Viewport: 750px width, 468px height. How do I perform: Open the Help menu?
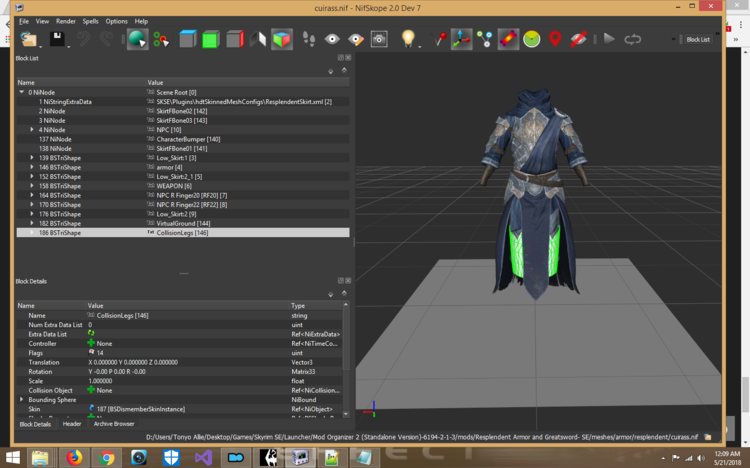tap(141, 22)
